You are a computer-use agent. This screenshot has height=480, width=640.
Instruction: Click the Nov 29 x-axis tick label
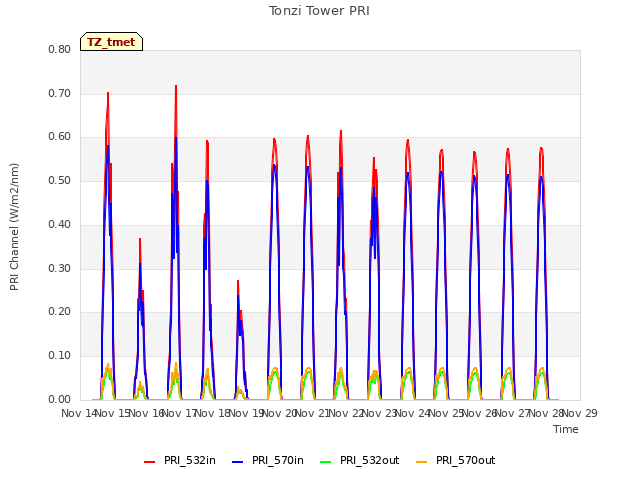click(x=580, y=413)
